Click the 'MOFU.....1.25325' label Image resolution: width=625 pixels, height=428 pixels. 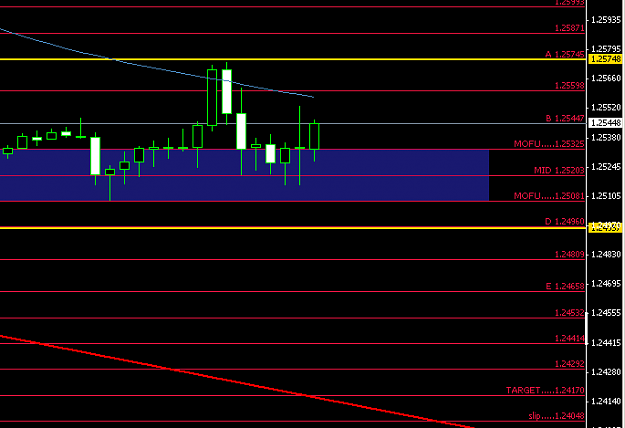[549, 144]
